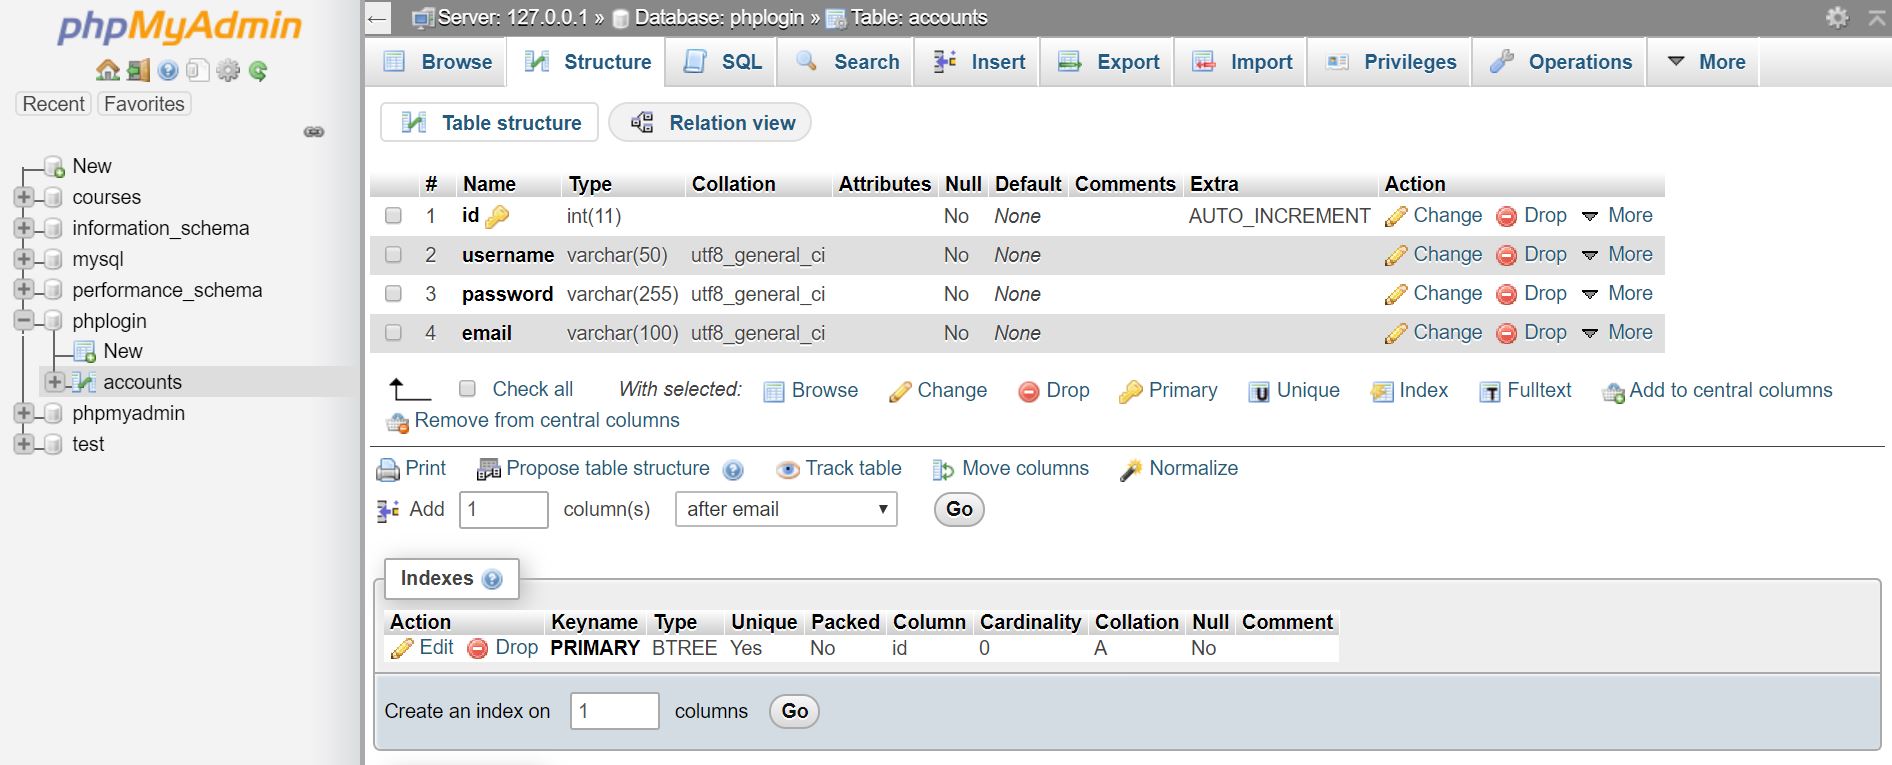Click the Database: phplogin breadcrumb link
The image size is (1892, 765).
point(719,17)
